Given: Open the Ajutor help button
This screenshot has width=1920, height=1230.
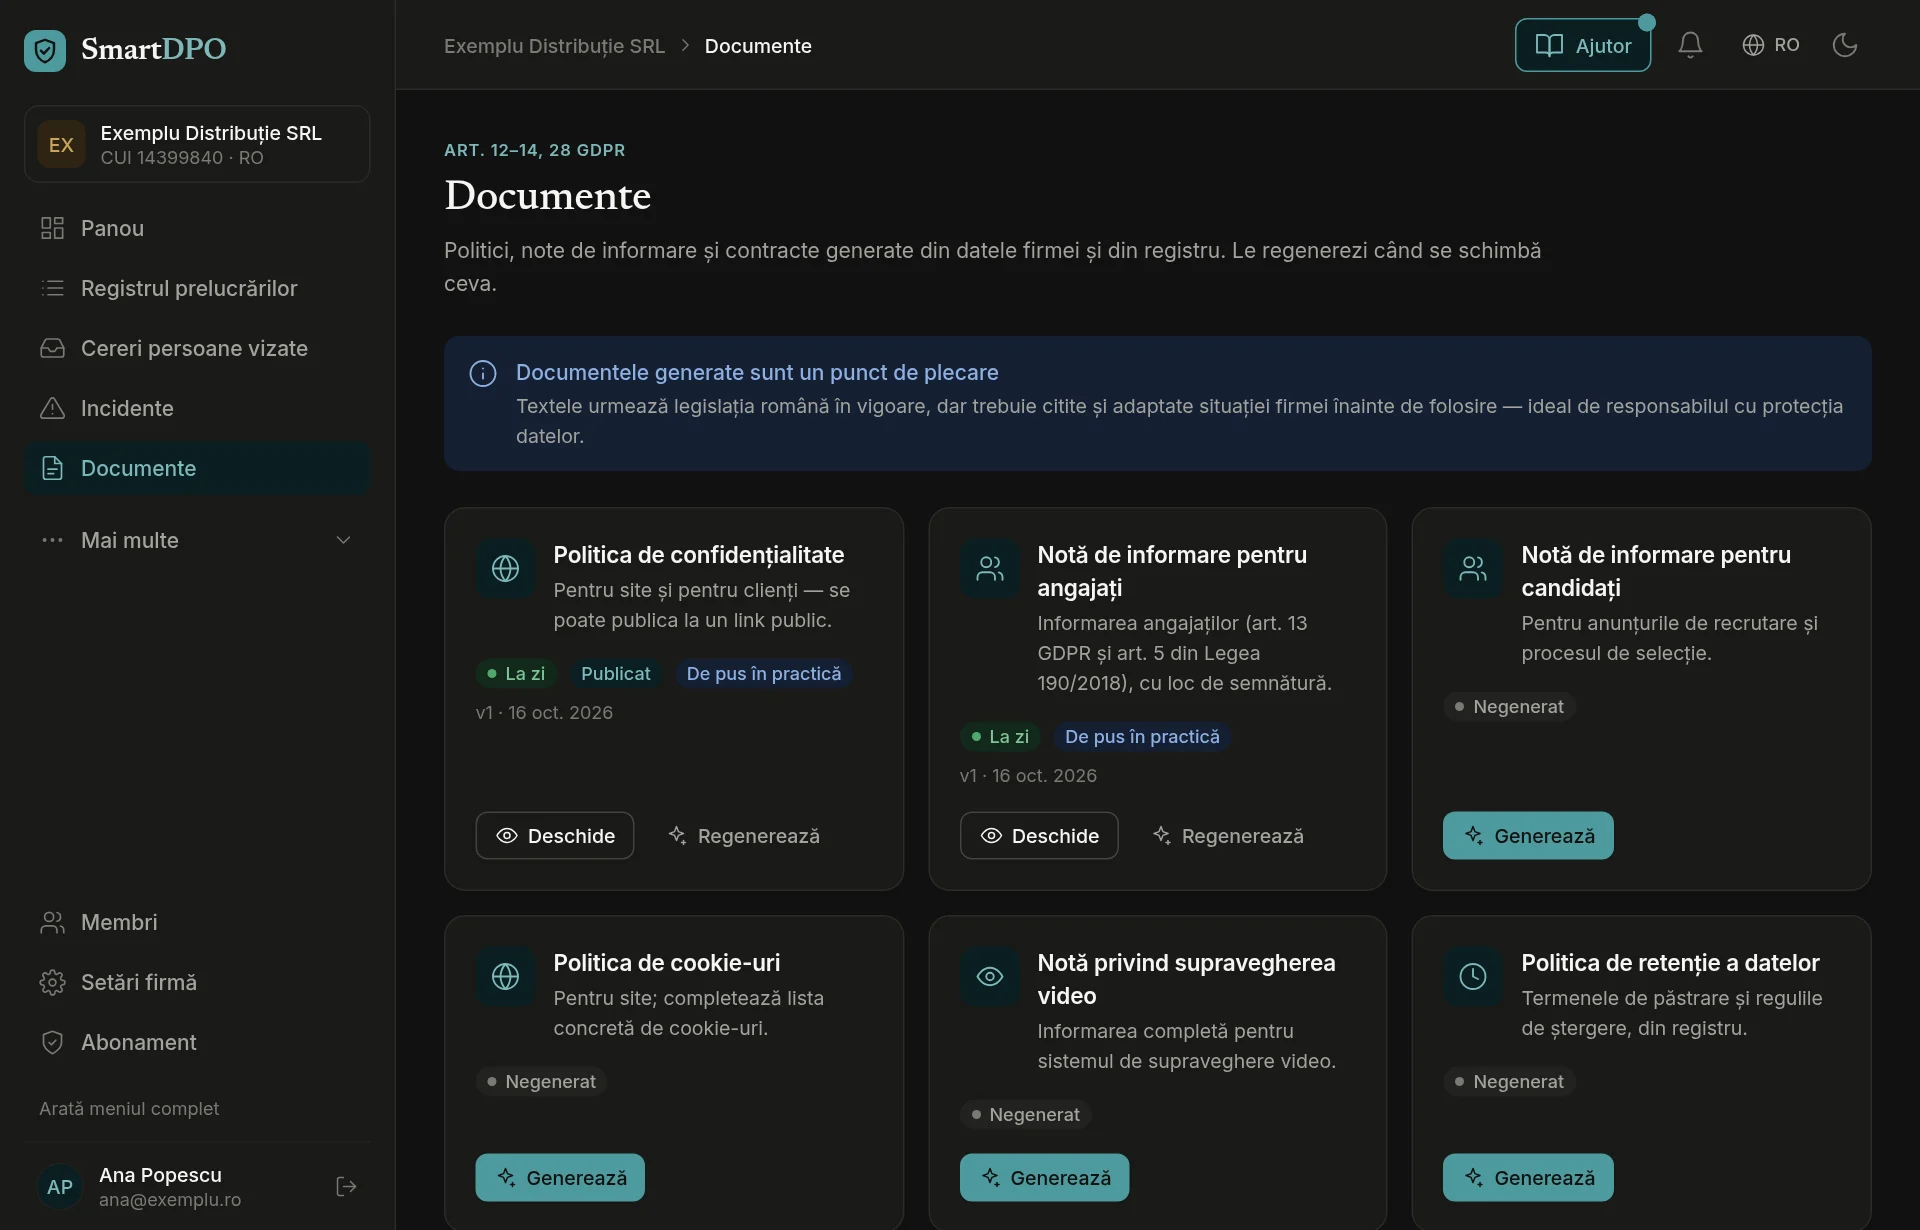Looking at the screenshot, I should tap(1583, 45).
